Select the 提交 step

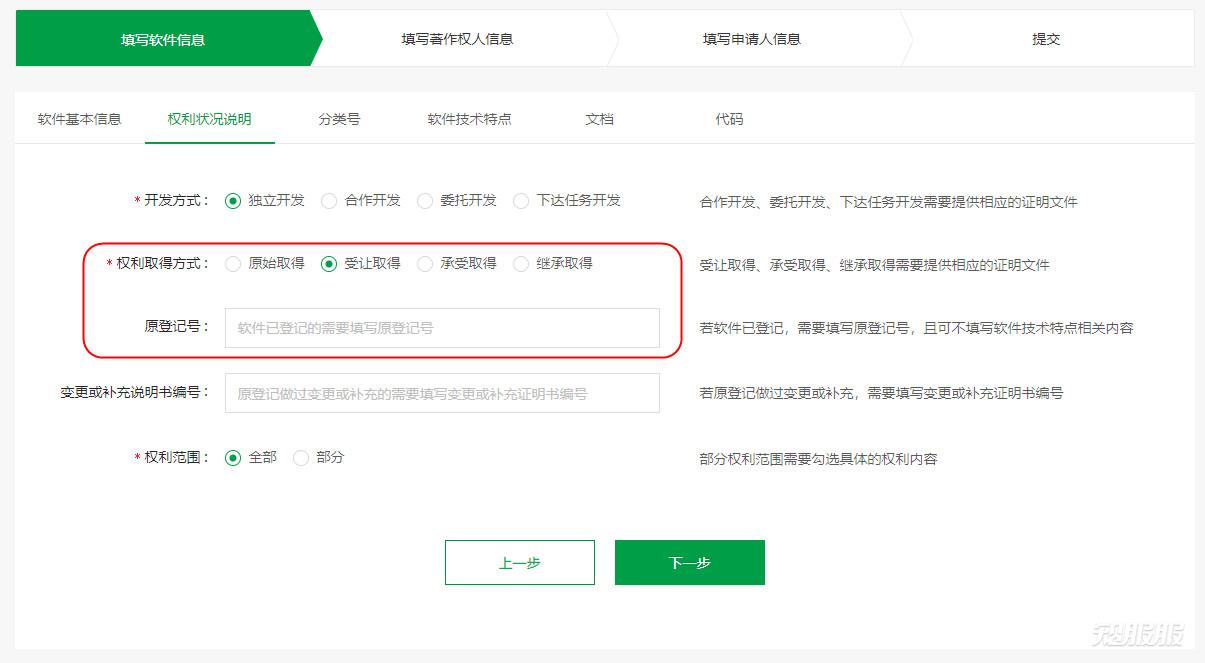click(x=1047, y=39)
